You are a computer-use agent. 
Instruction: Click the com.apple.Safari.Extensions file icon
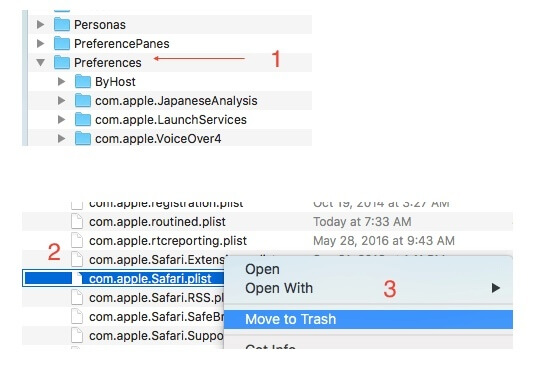pos(77,259)
